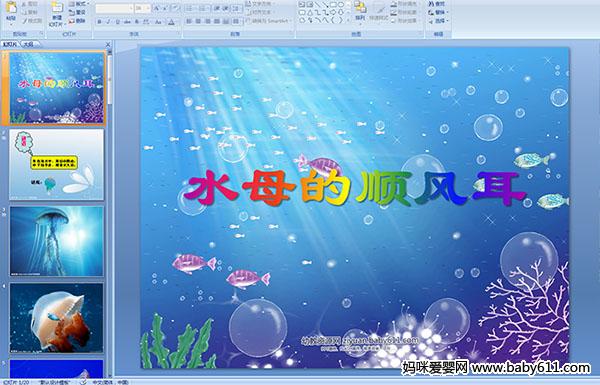Click the Reset slide button
The width and height of the screenshot is (600, 385).
78,12
